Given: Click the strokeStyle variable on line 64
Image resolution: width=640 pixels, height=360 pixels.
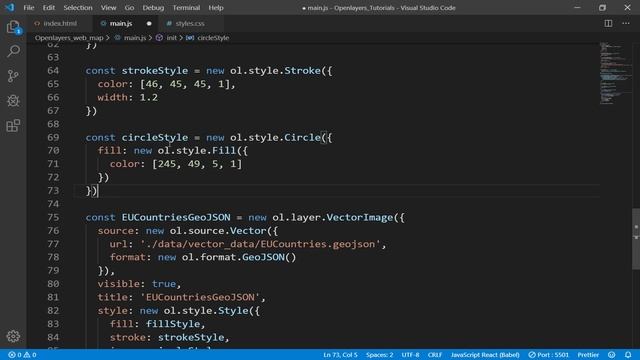Looking at the screenshot, I should pos(155,71).
